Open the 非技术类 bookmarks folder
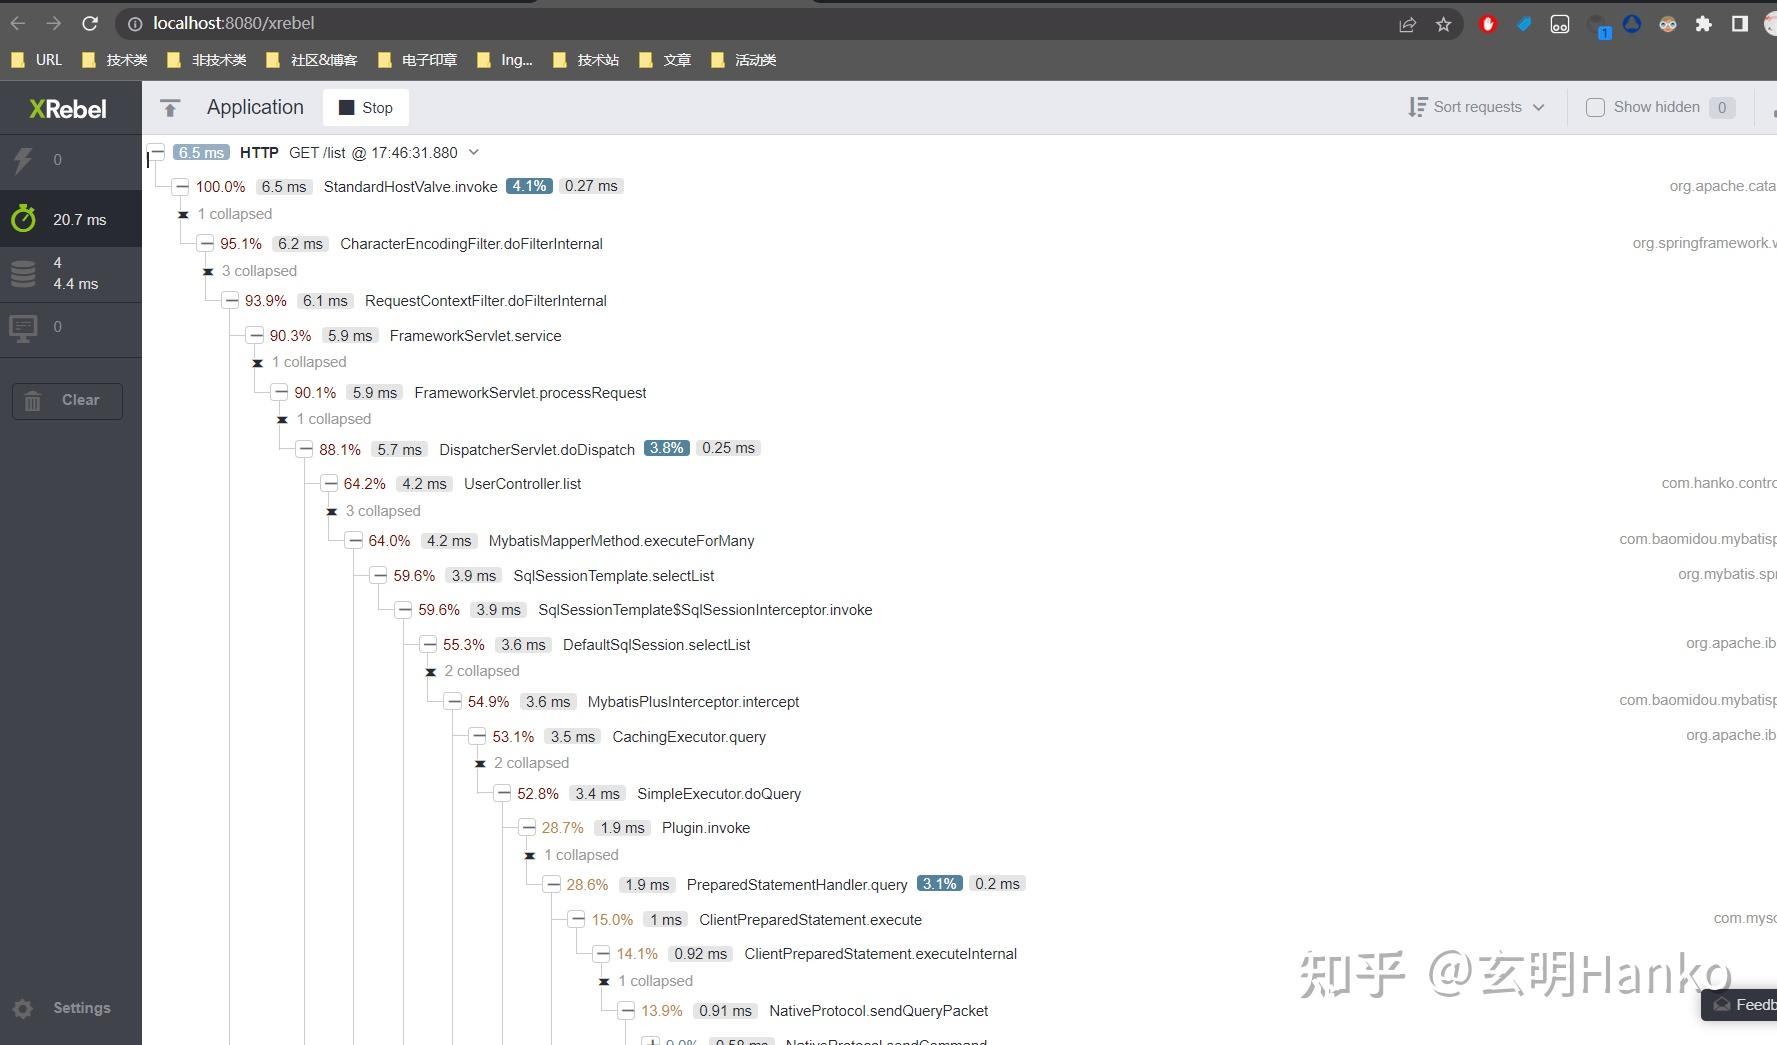This screenshot has height=1045, width=1777. [x=207, y=60]
